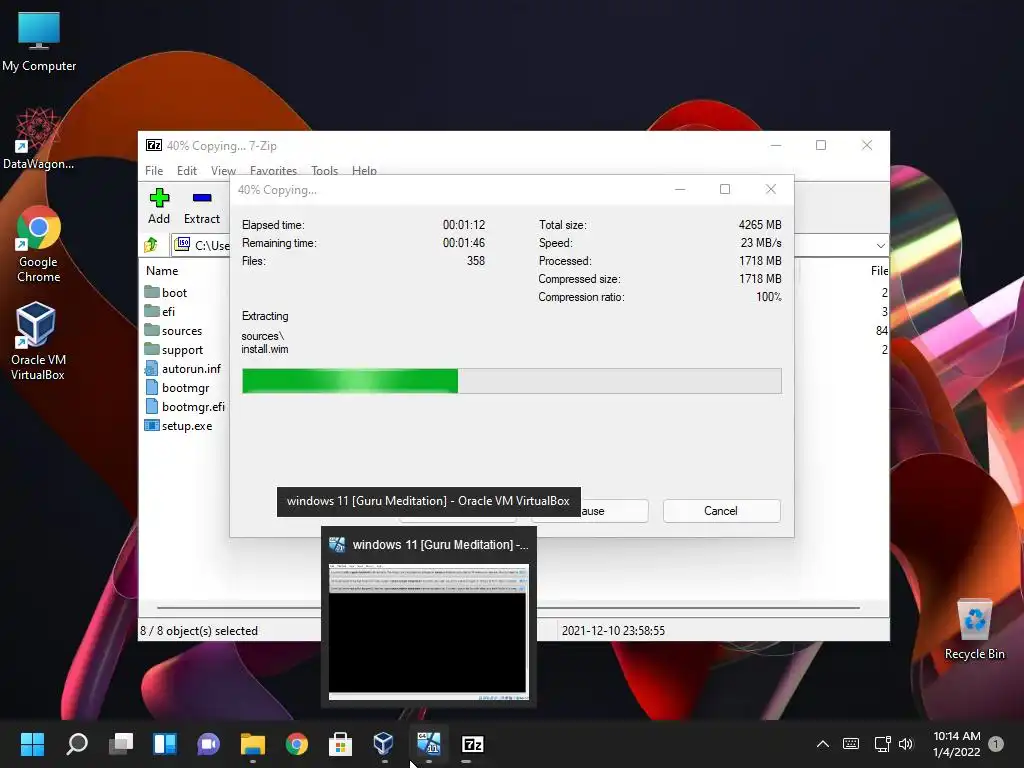Select the DataWagon desktop shortcut
The width and height of the screenshot is (1024, 768).
38,139
